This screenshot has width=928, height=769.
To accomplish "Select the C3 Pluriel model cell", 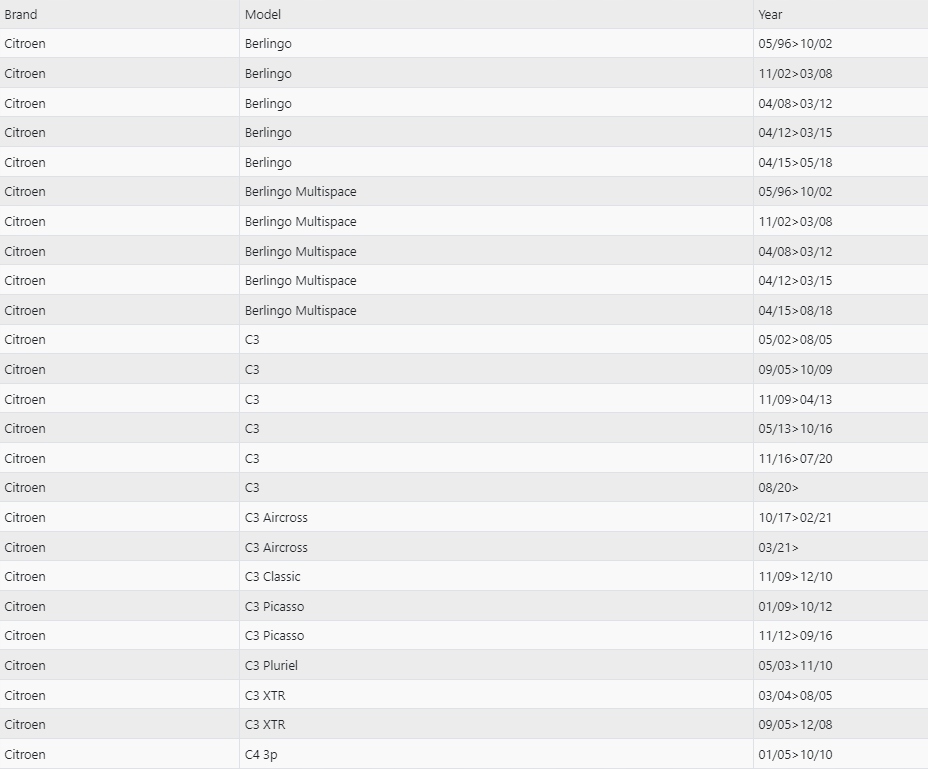I will [x=272, y=666].
